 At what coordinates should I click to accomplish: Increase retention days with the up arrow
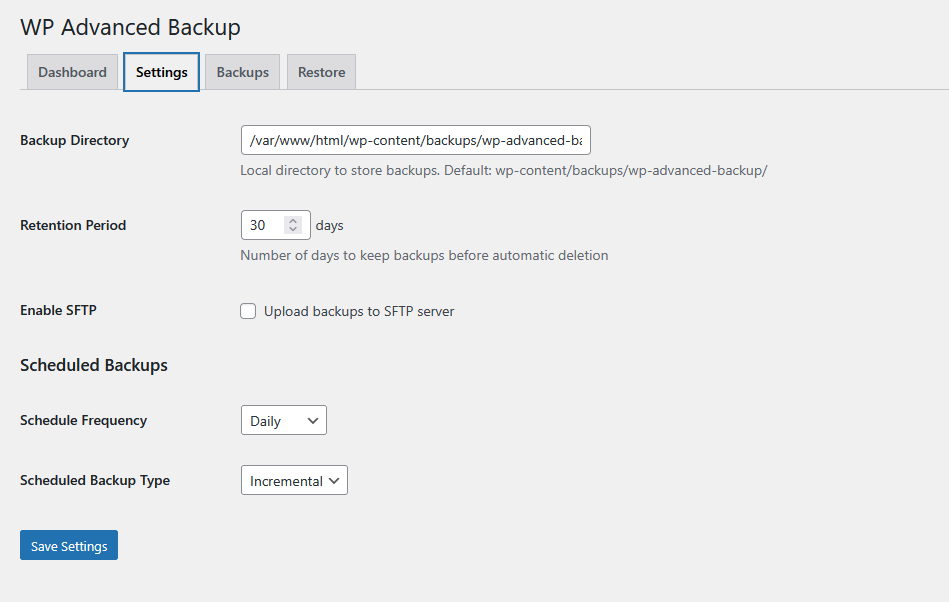(x=293, y=220)
